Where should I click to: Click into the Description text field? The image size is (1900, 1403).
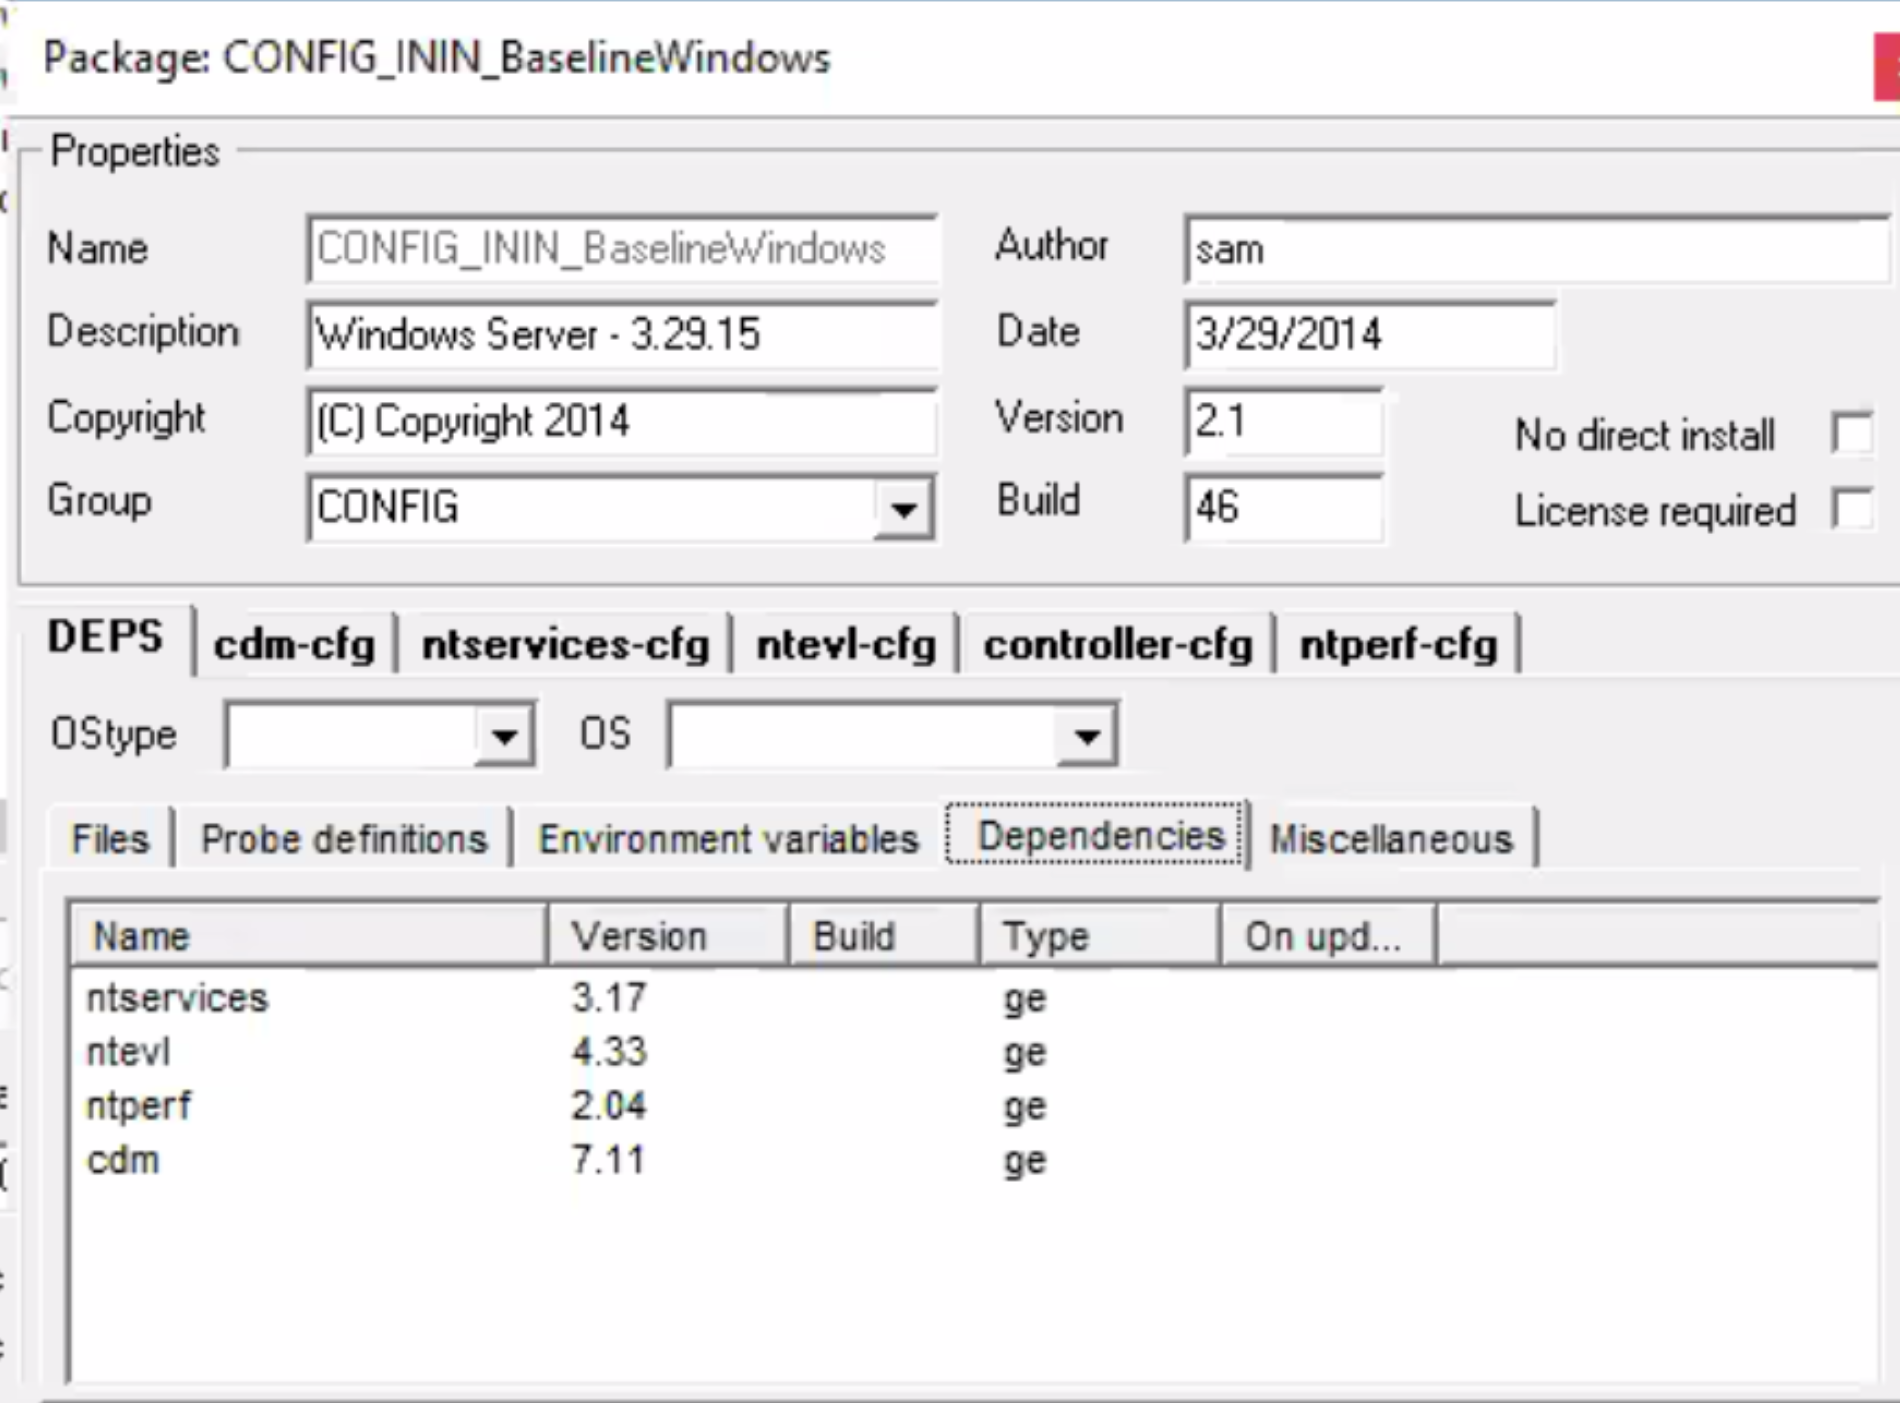[620, 334]
